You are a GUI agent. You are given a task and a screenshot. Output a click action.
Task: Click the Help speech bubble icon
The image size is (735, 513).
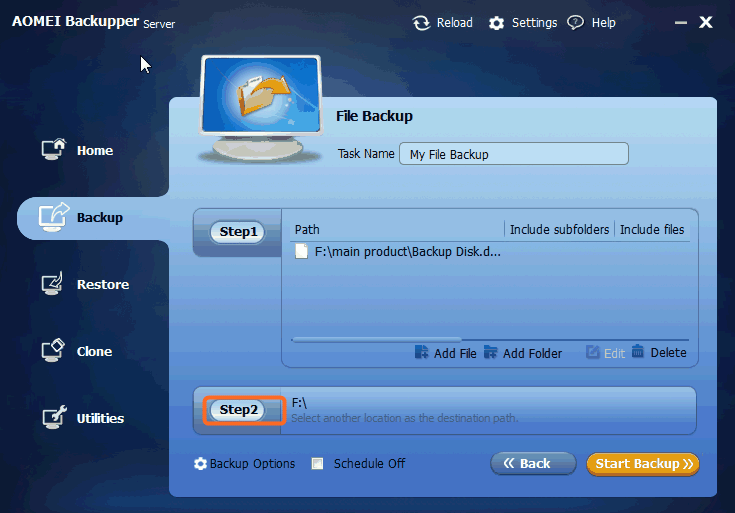575,22
